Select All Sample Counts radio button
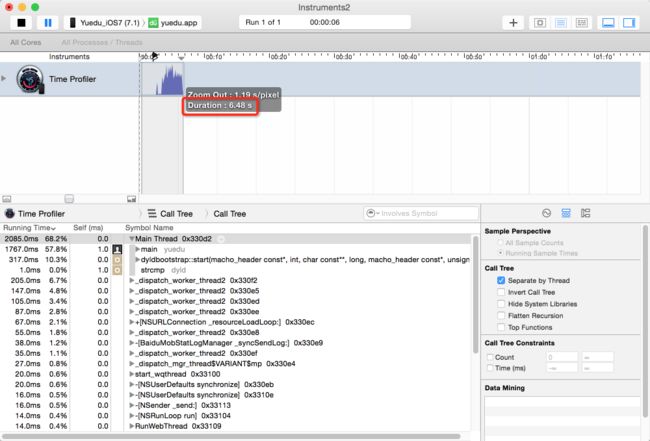The image size is (650, 441). click(x=500, y=242)
